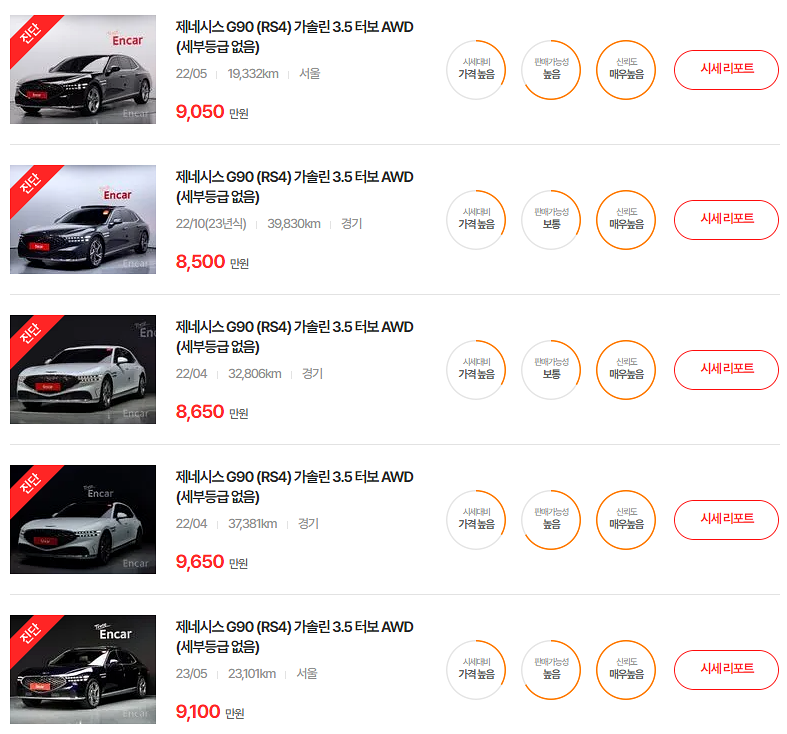Click the reliability gauge on the 23,101km listing
This screenshot has width=787, height=734.
coord(626,670)
